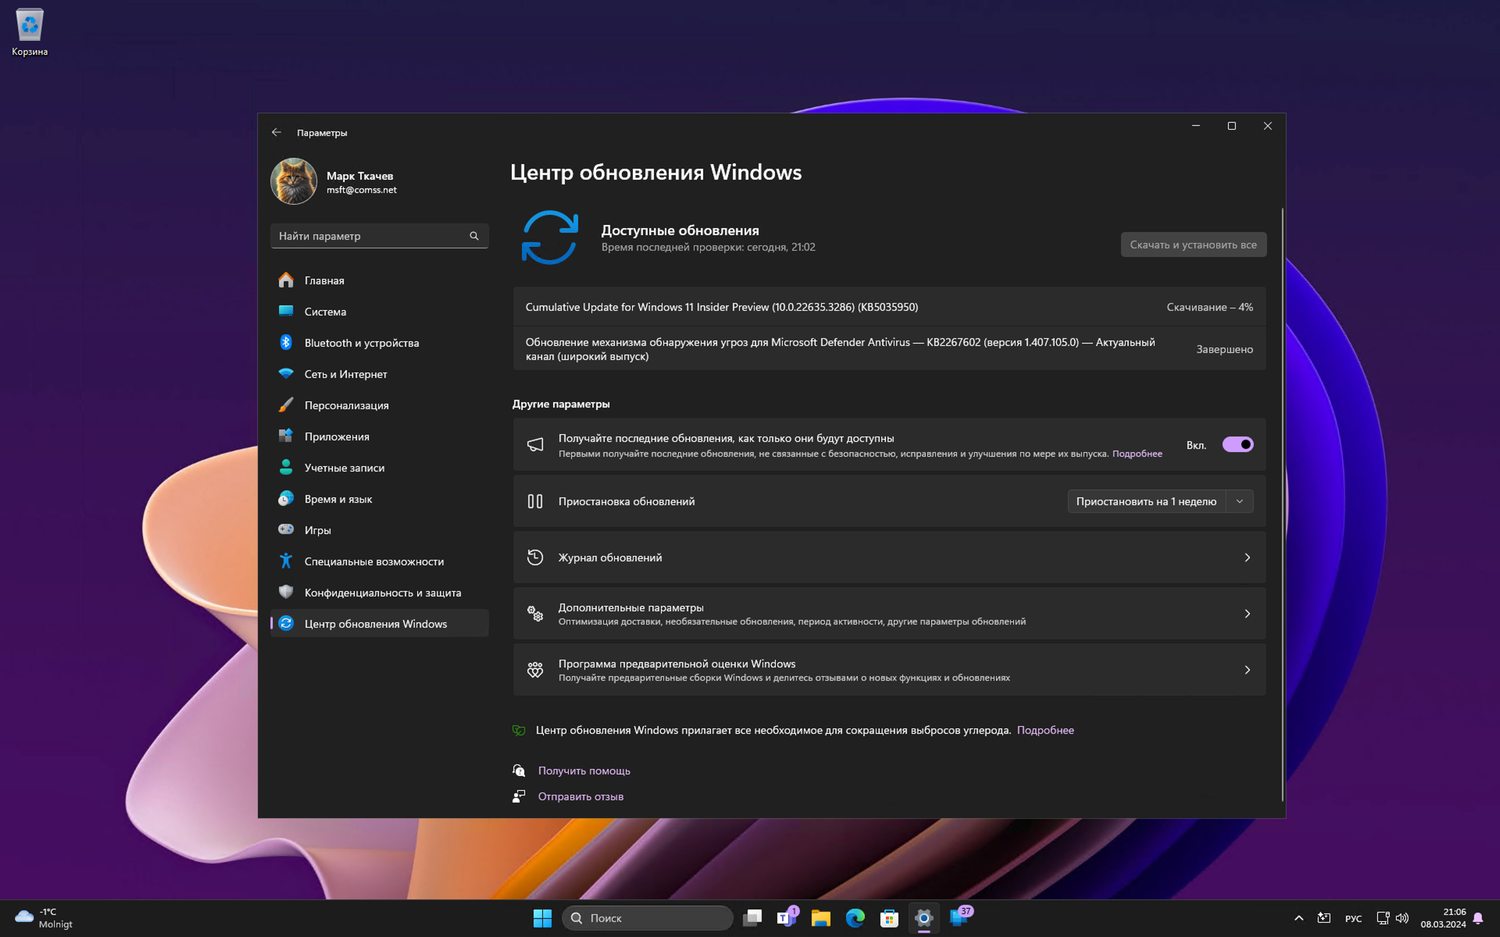Open the weather widget on taskbar

tap(44, 918)
